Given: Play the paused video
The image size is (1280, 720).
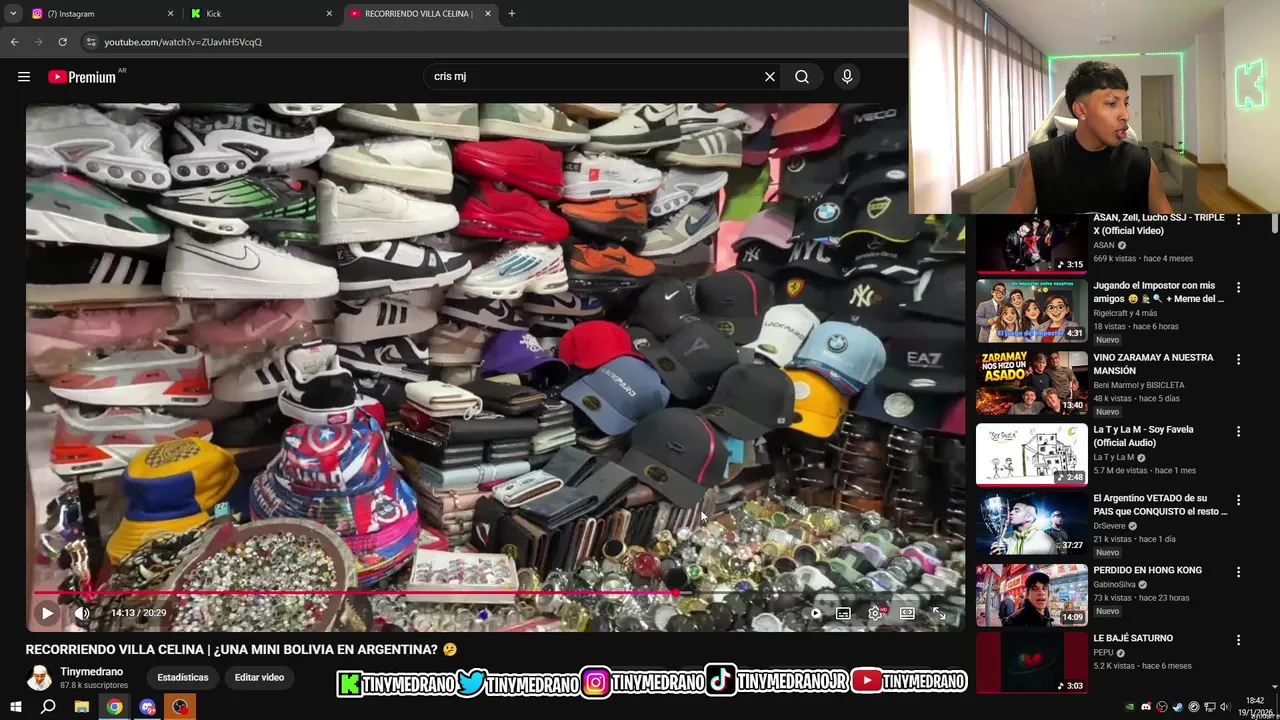Looking at the screenshot, I should click(x=47, y=613).
